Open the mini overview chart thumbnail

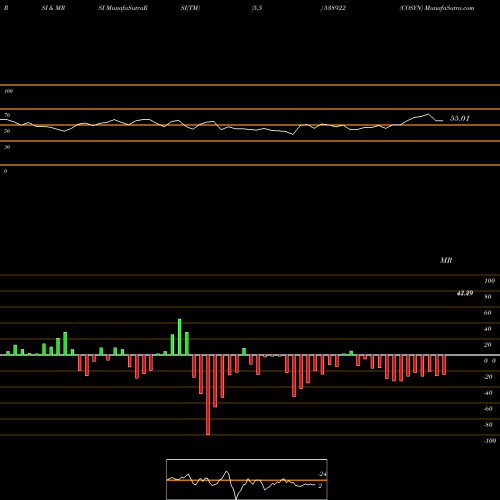pos(247,479)
